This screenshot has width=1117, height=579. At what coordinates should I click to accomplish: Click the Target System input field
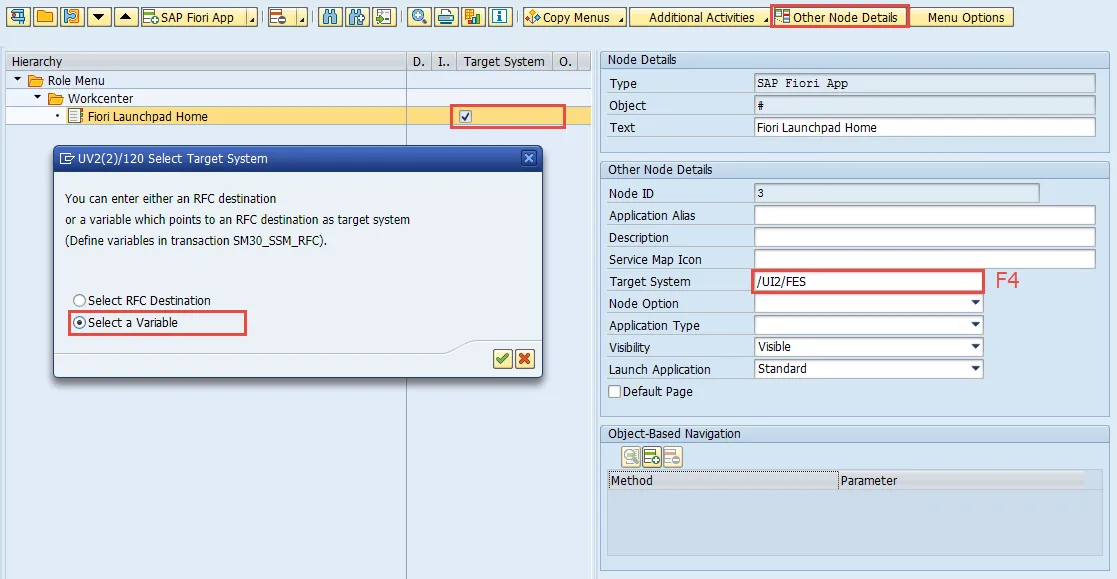867,282
